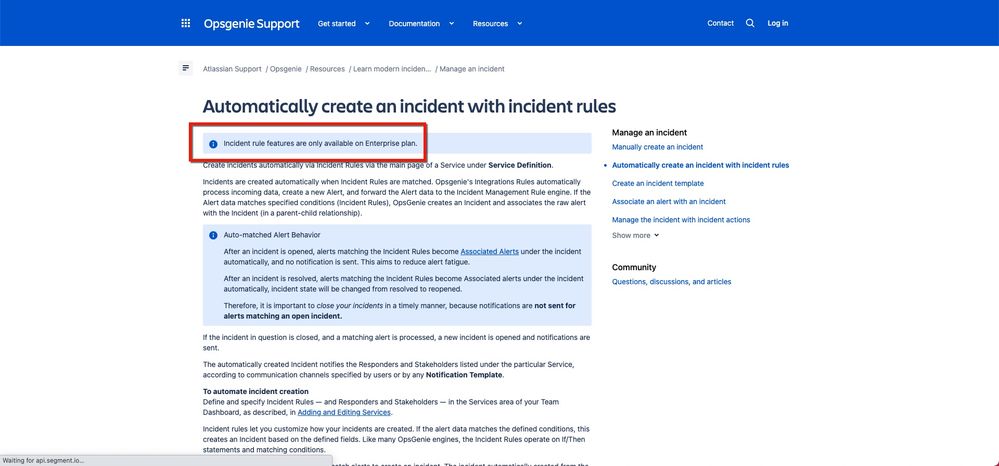Expand the Documentation menu
999x466 pixels.
click(421, 24)
